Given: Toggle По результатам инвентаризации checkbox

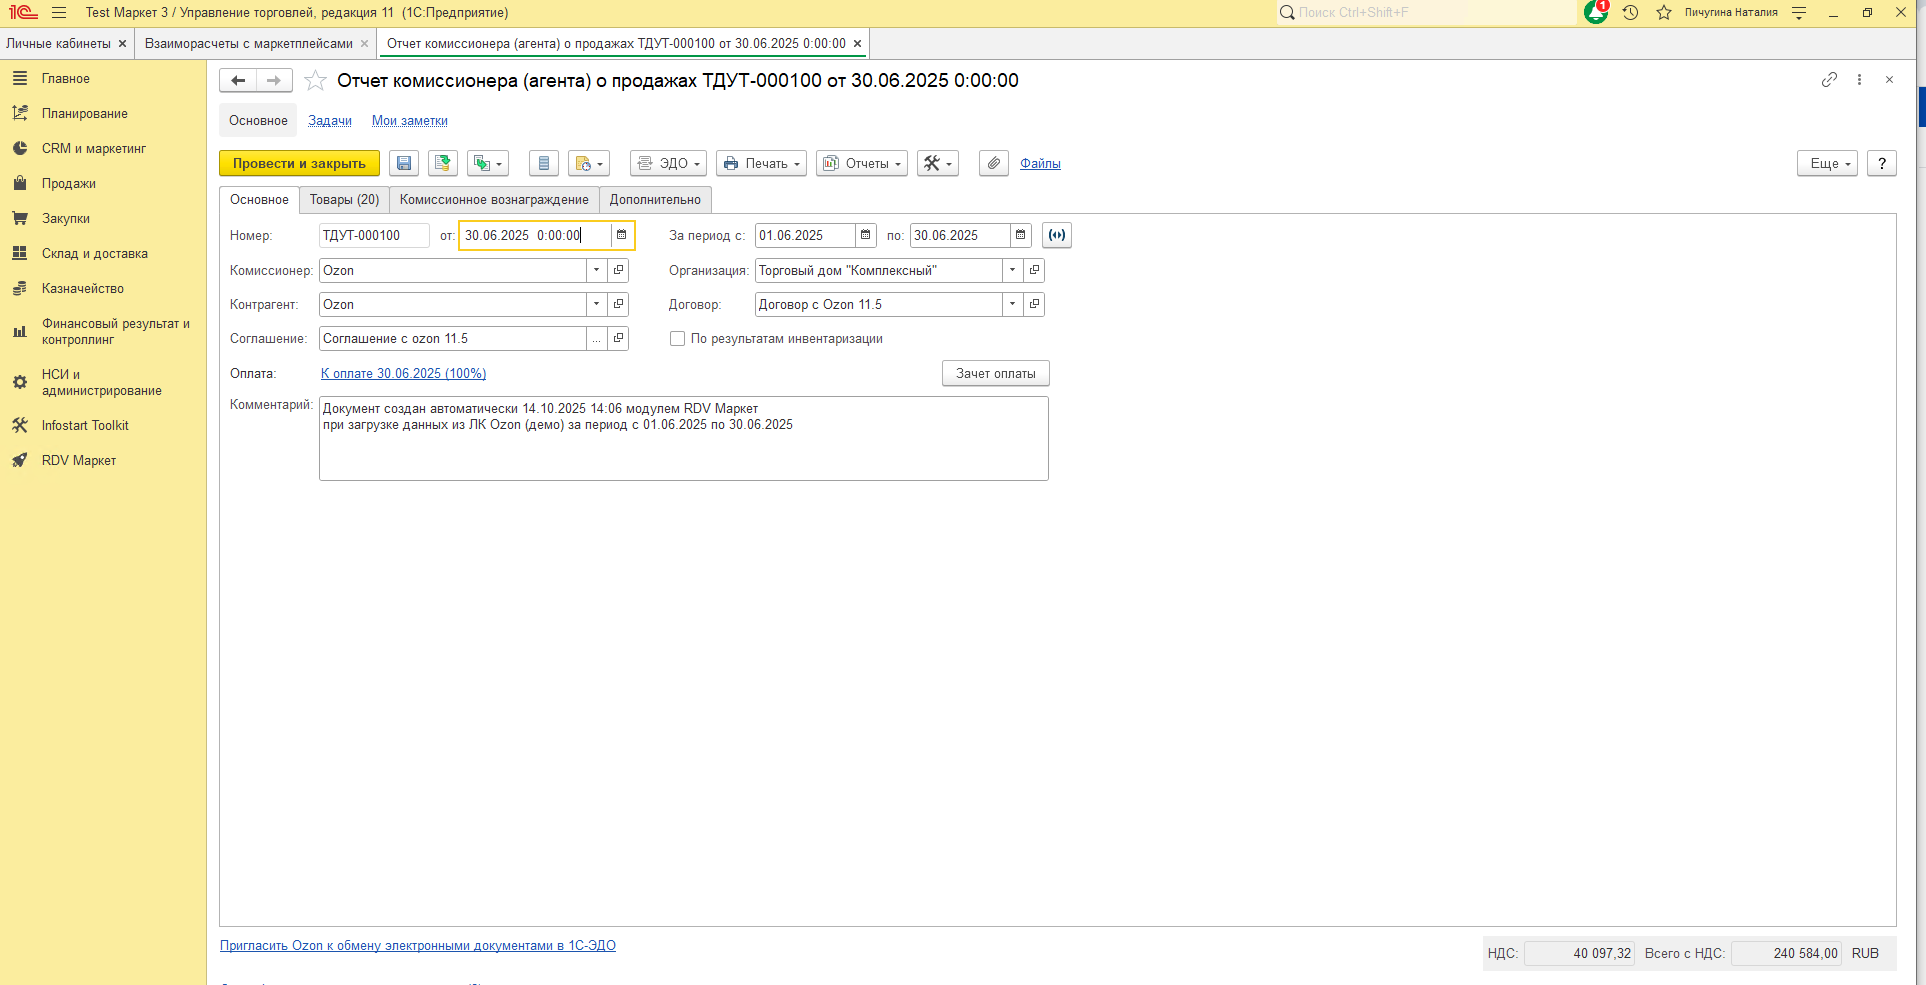Looking at the screenshot, I should point(677,339).
